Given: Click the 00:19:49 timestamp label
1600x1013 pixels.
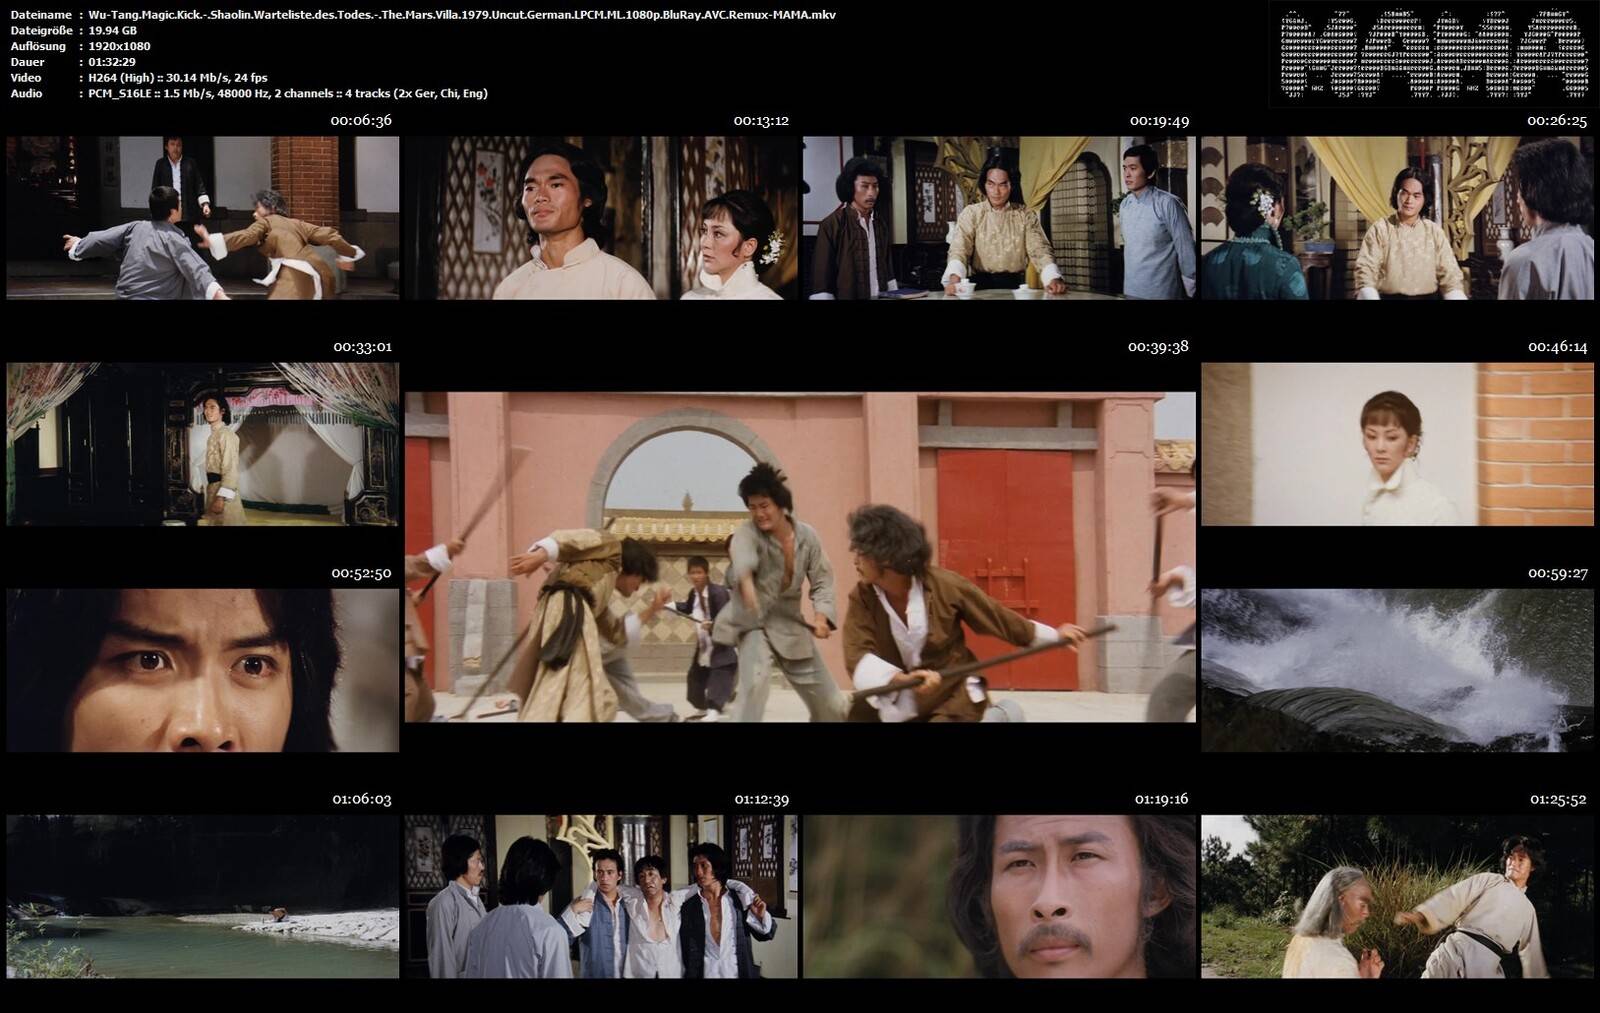Looking at the screenshot, I should [1159, 120].
